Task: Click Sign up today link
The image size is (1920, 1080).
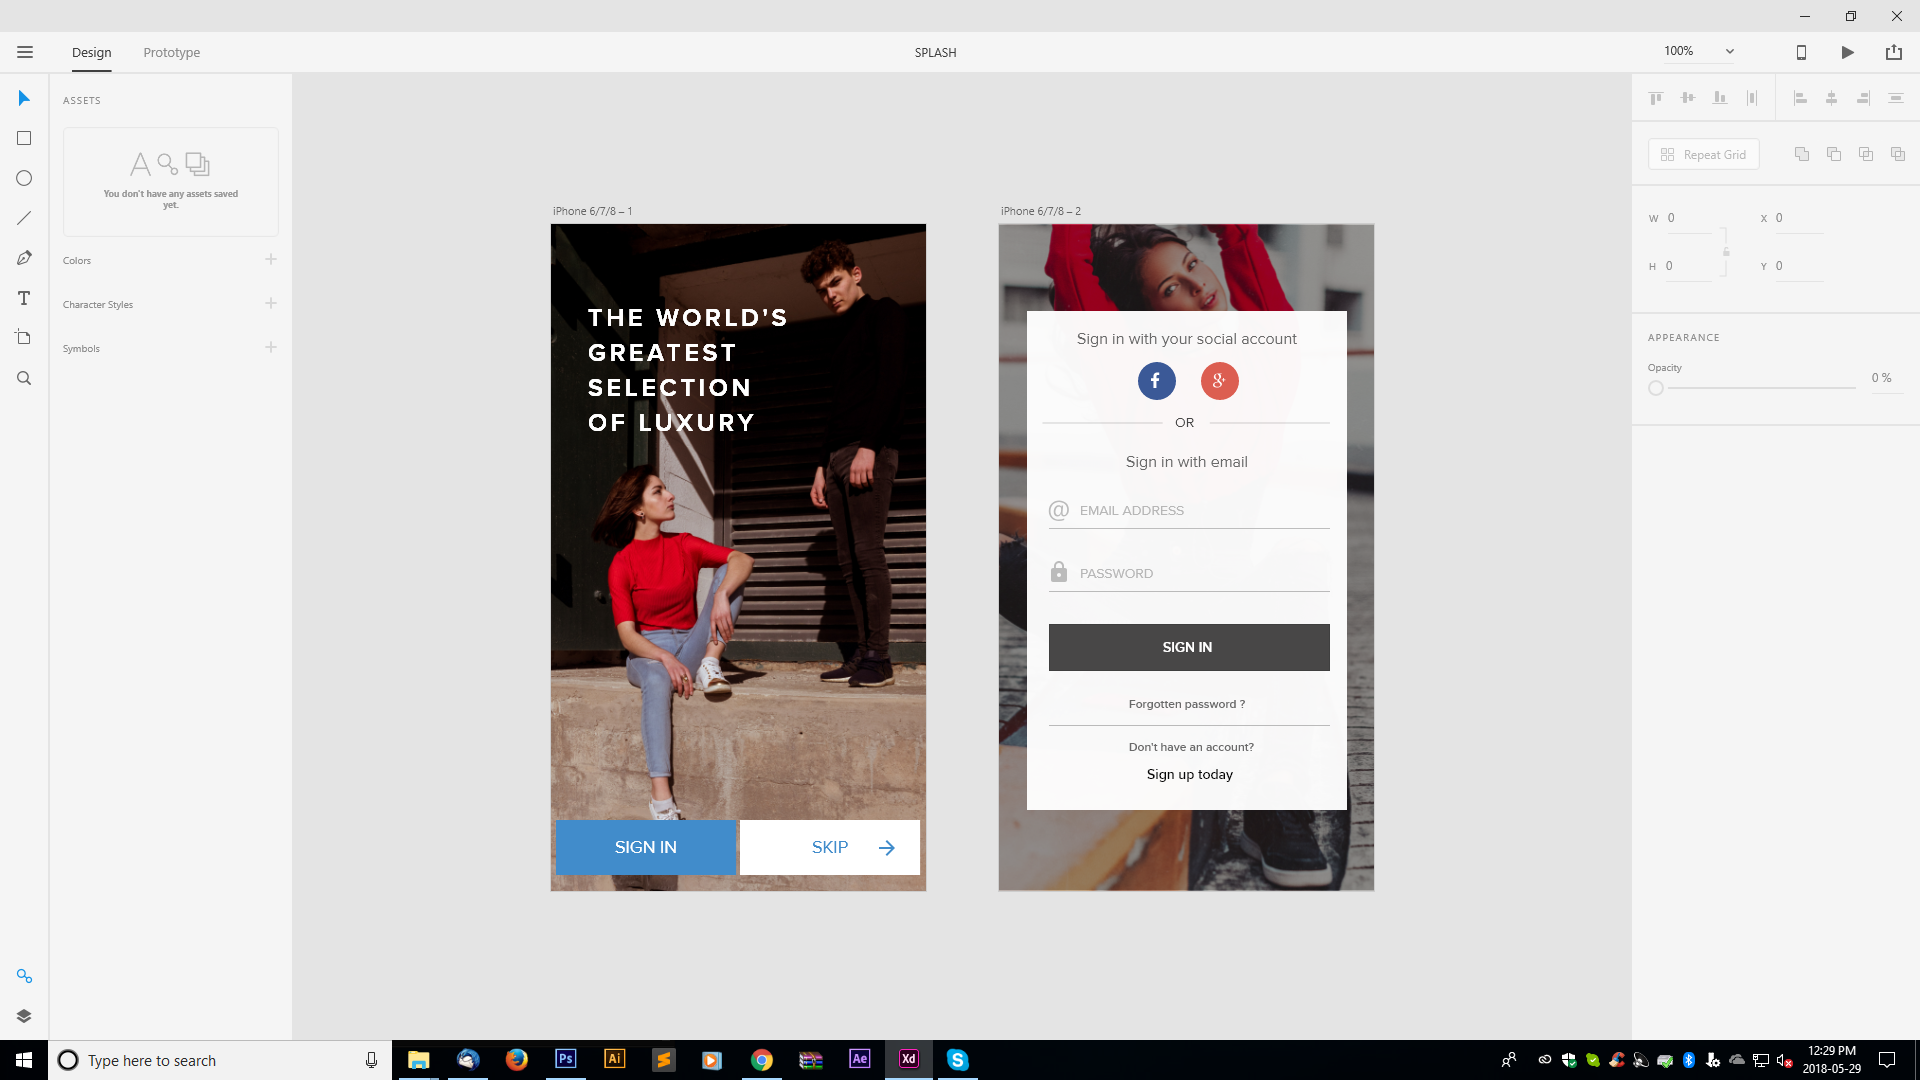Action: [1189, 774]
